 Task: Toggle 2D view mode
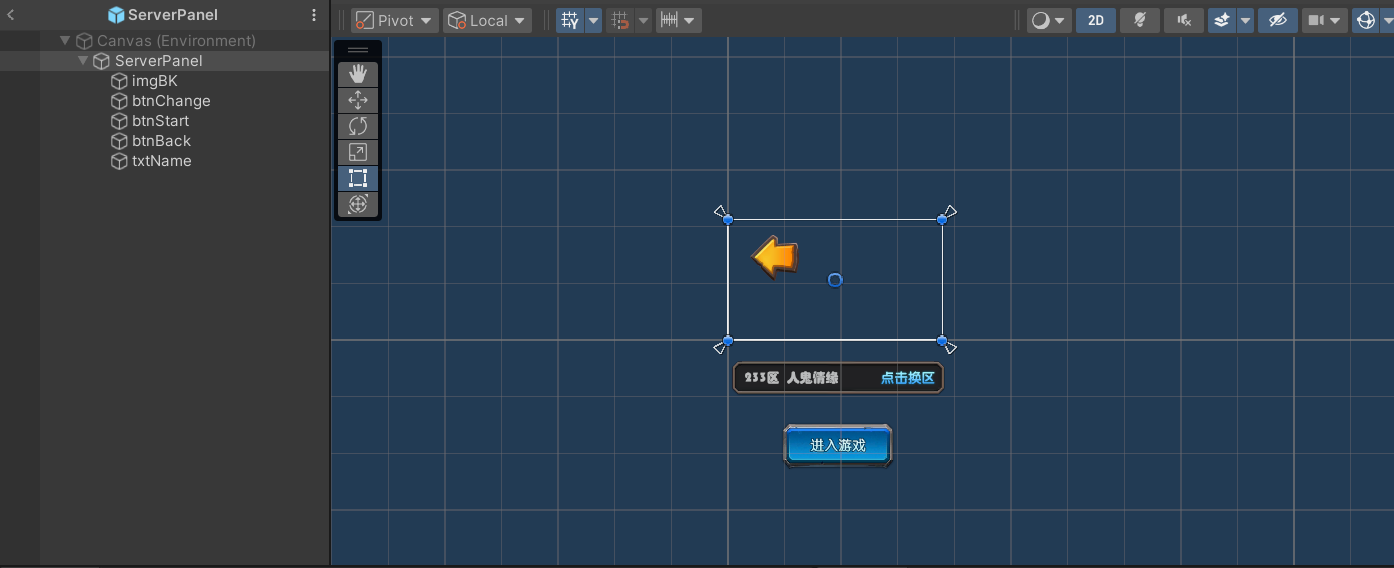pyautogui.click(x=1096, y=20)
